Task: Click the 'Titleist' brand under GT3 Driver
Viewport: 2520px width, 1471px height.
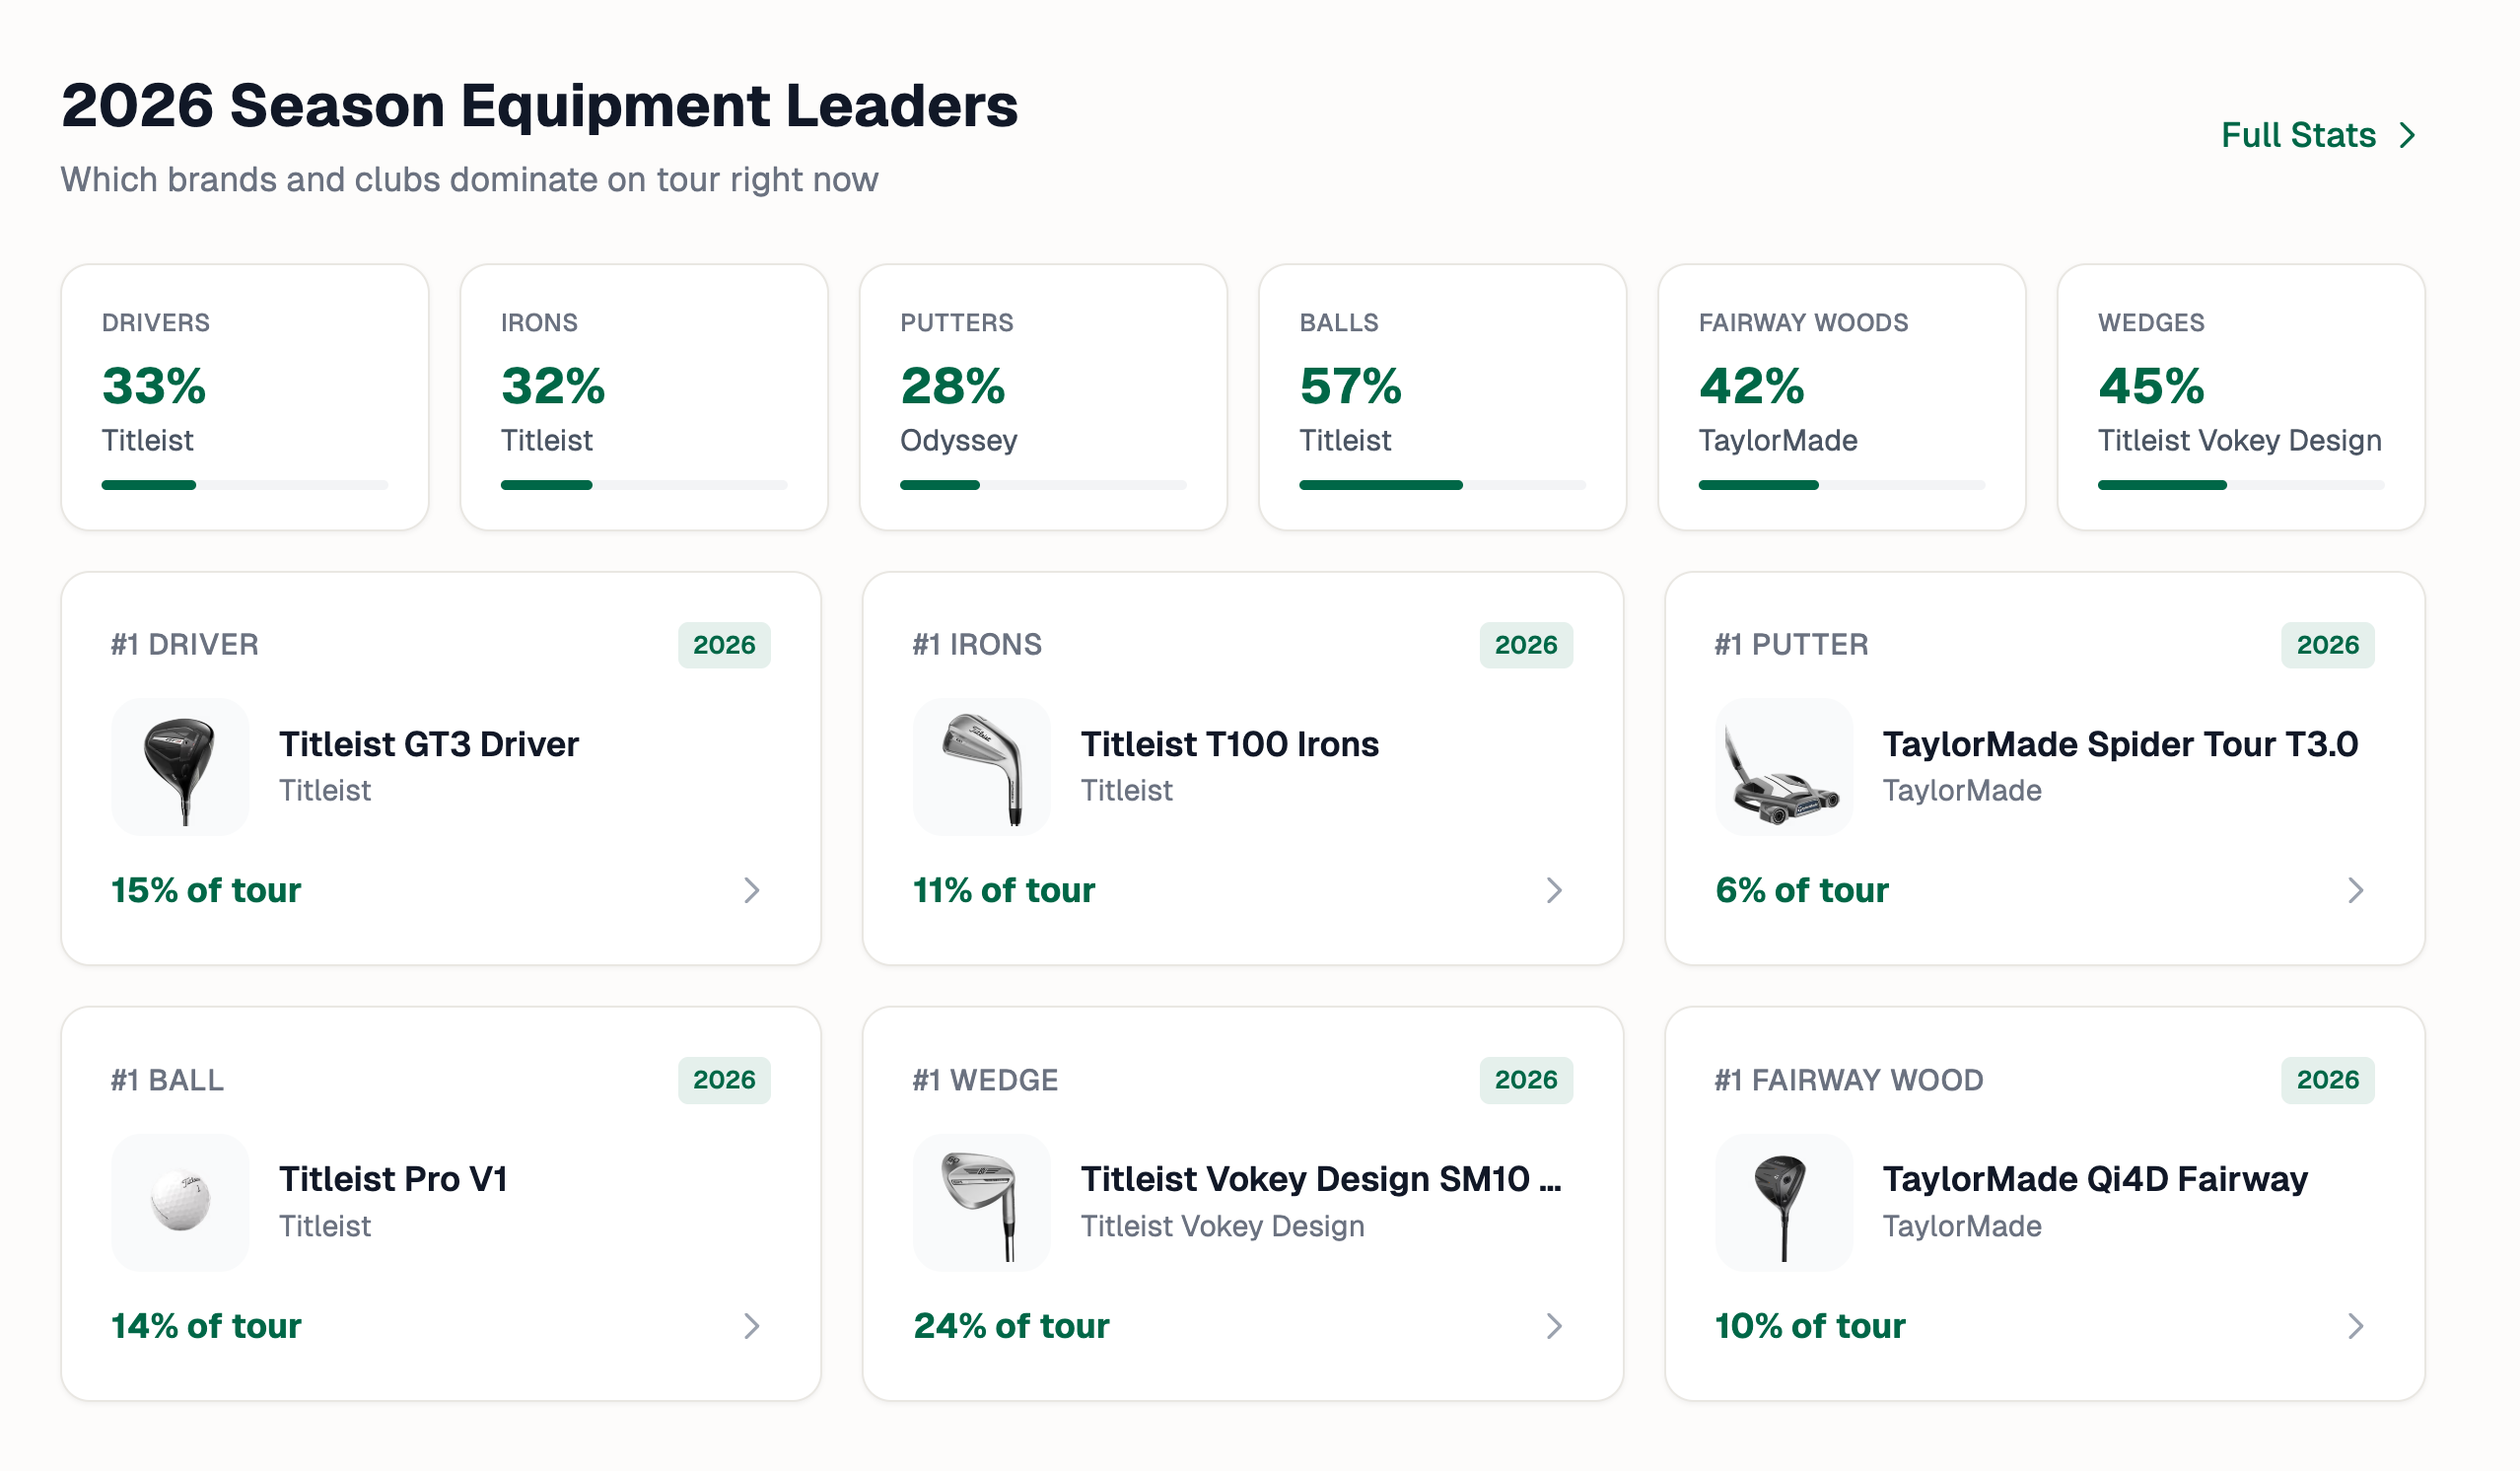Action: (x=325, y=790)
